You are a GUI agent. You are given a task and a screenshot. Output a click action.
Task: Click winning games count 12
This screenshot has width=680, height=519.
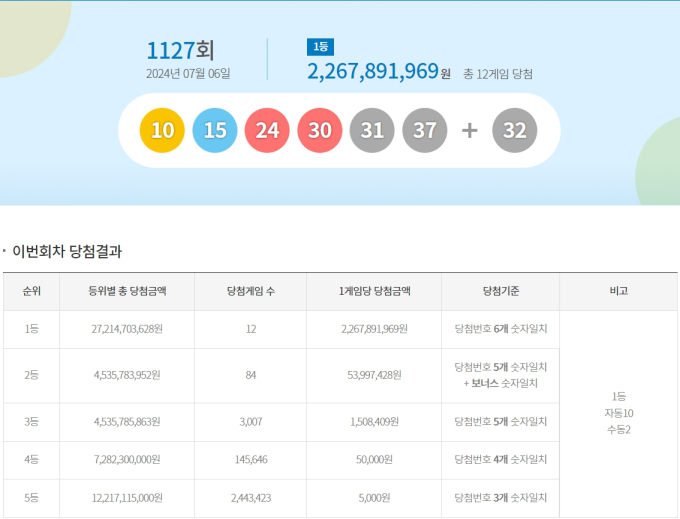[x=251, y=329]
